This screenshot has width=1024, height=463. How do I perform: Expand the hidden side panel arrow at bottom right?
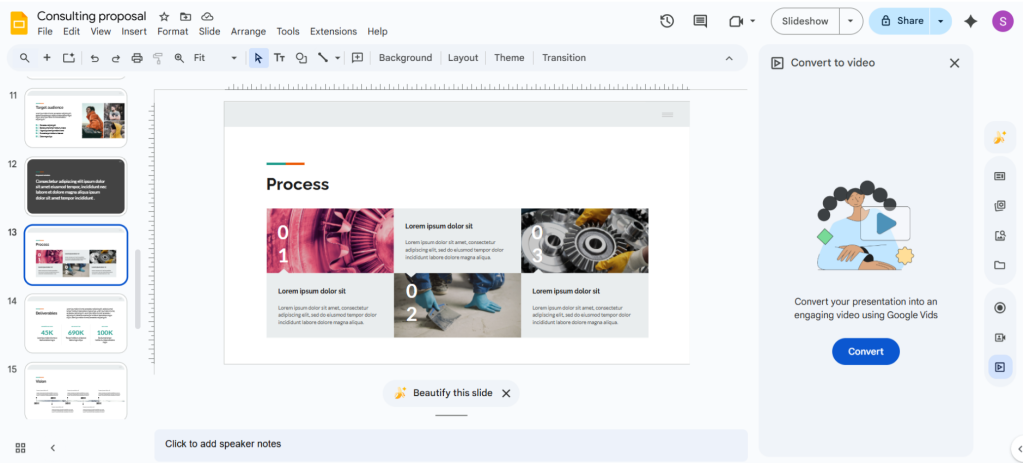point(1019,448)
